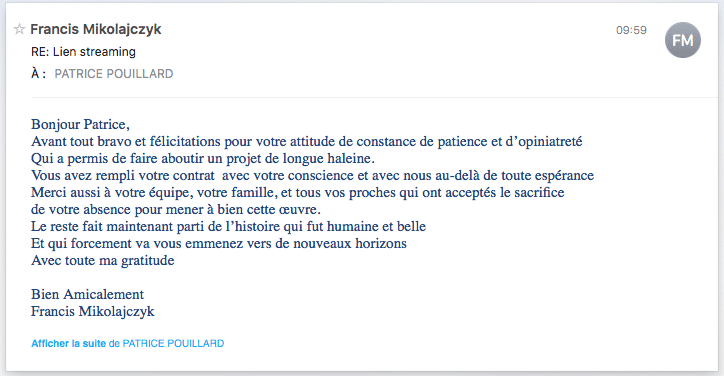Click recipient PATRICE POUILLARD in the À field
The height and width of the screenshot is (376, 724).
click(114, 74)
